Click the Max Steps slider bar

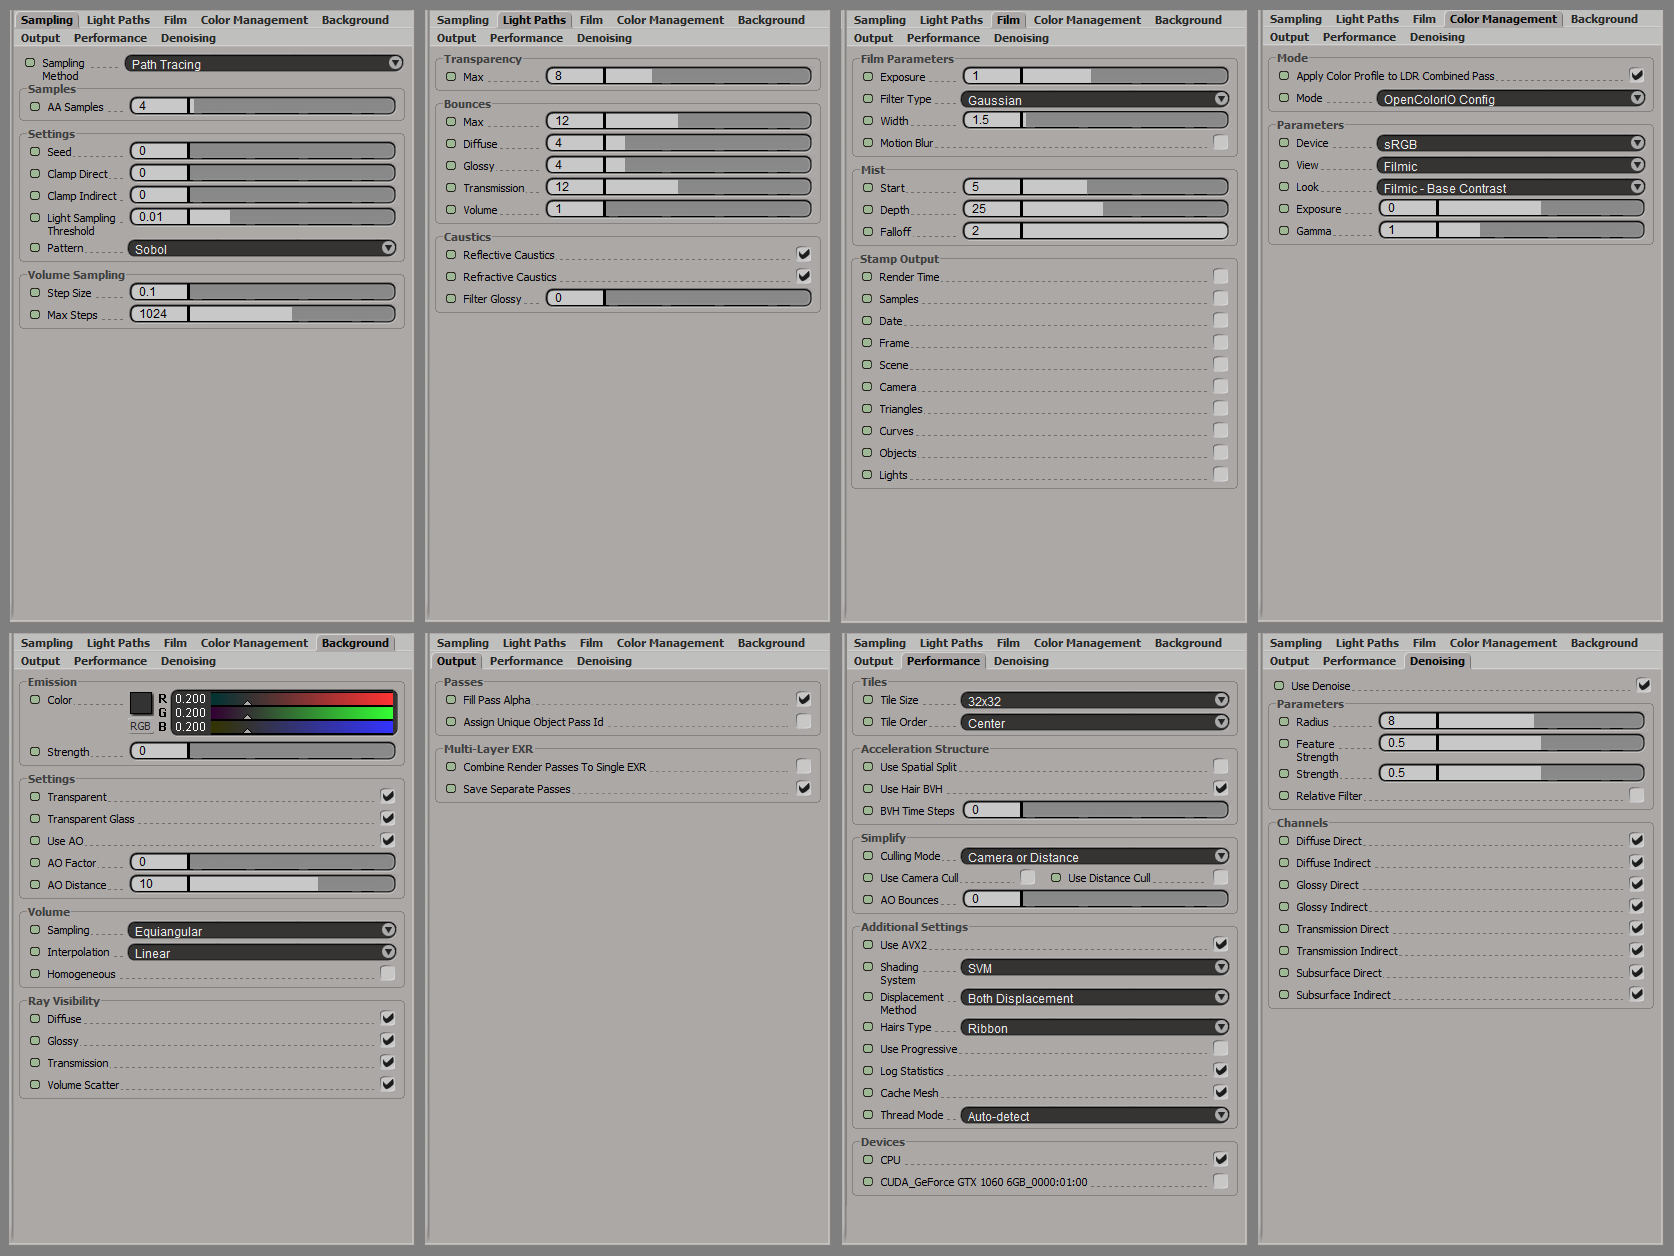(292, 314)
